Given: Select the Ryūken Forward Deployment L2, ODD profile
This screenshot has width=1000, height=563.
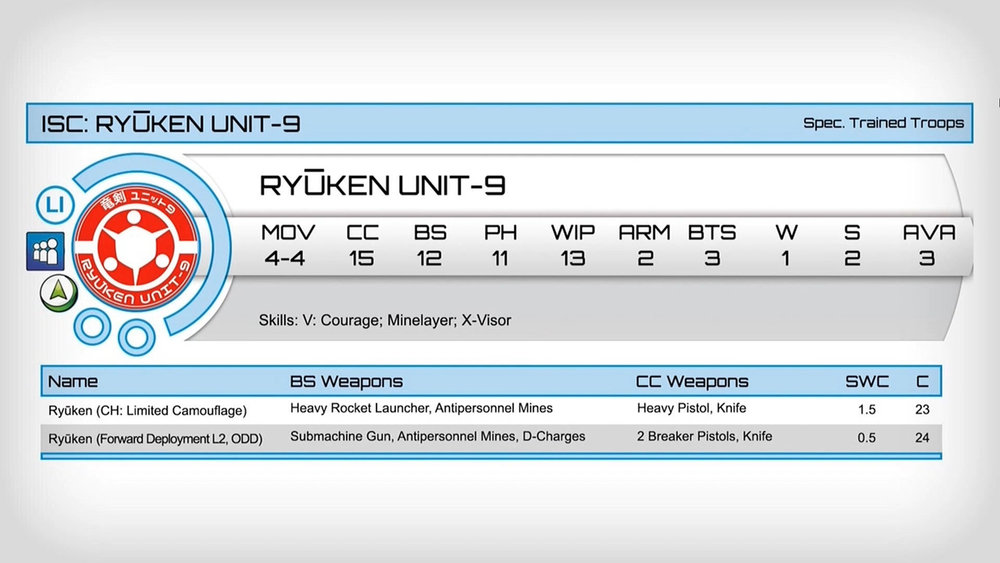Looking at the screenshot, I should (156, 439).
